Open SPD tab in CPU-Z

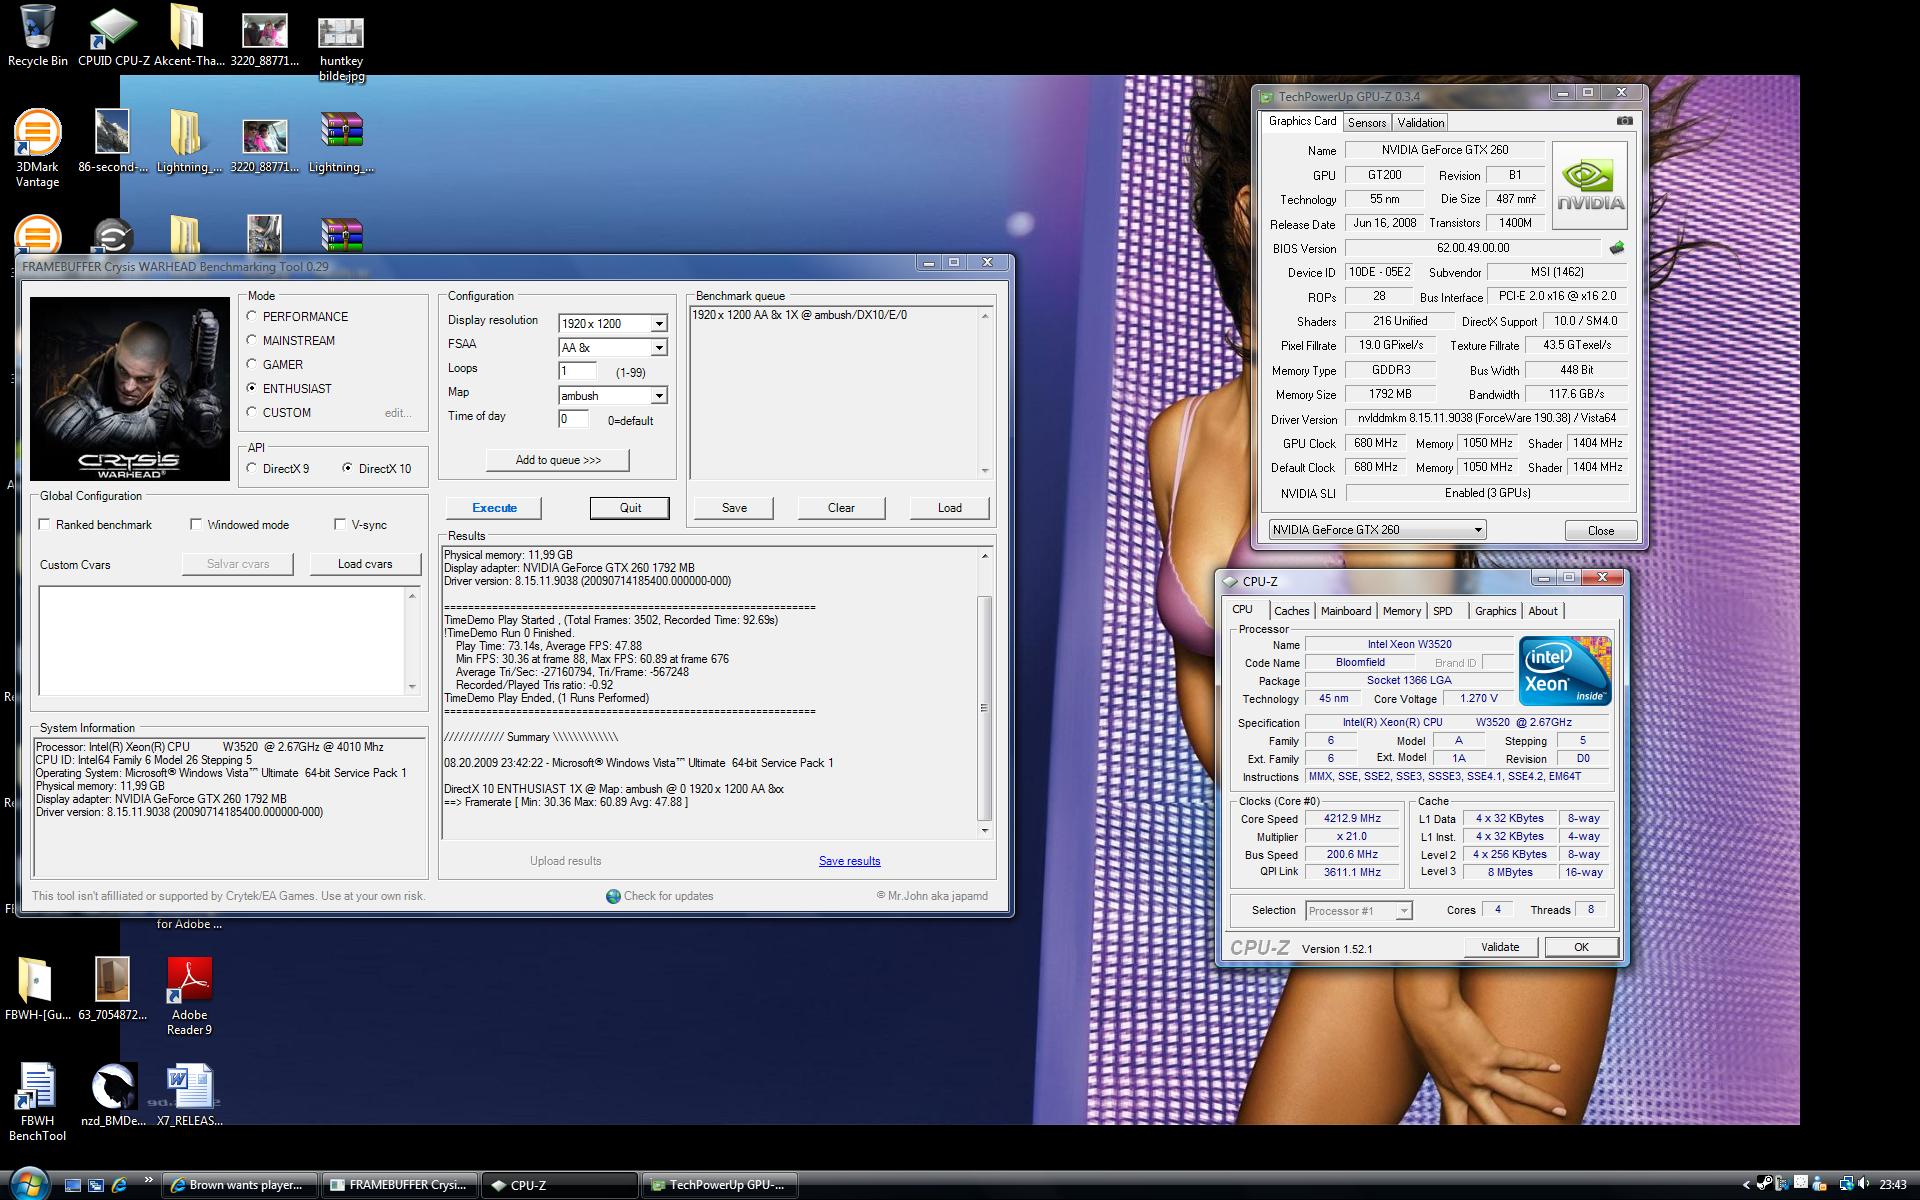tap(1442, 611)
